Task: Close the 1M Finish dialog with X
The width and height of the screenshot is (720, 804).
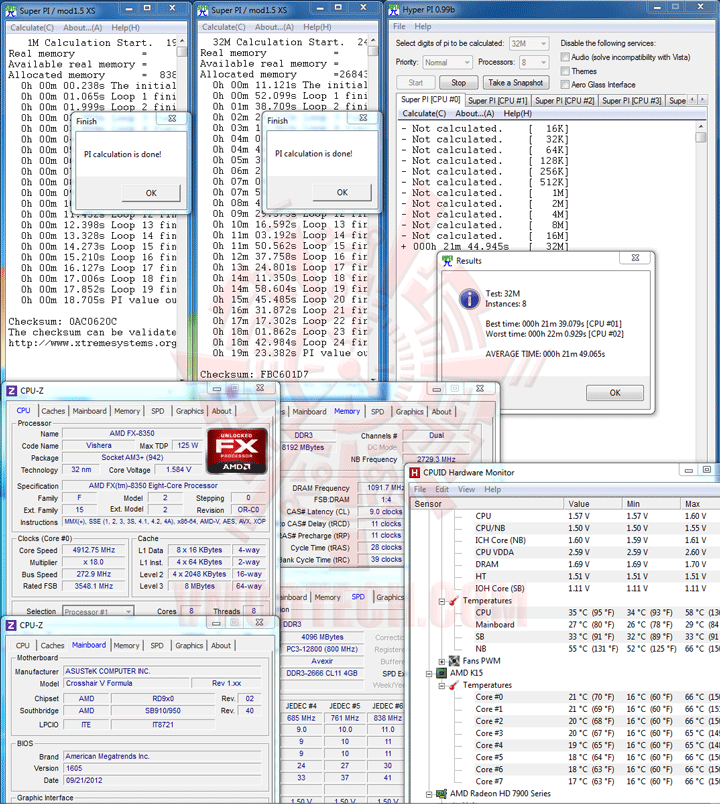Action: click(x=172, y=119)
